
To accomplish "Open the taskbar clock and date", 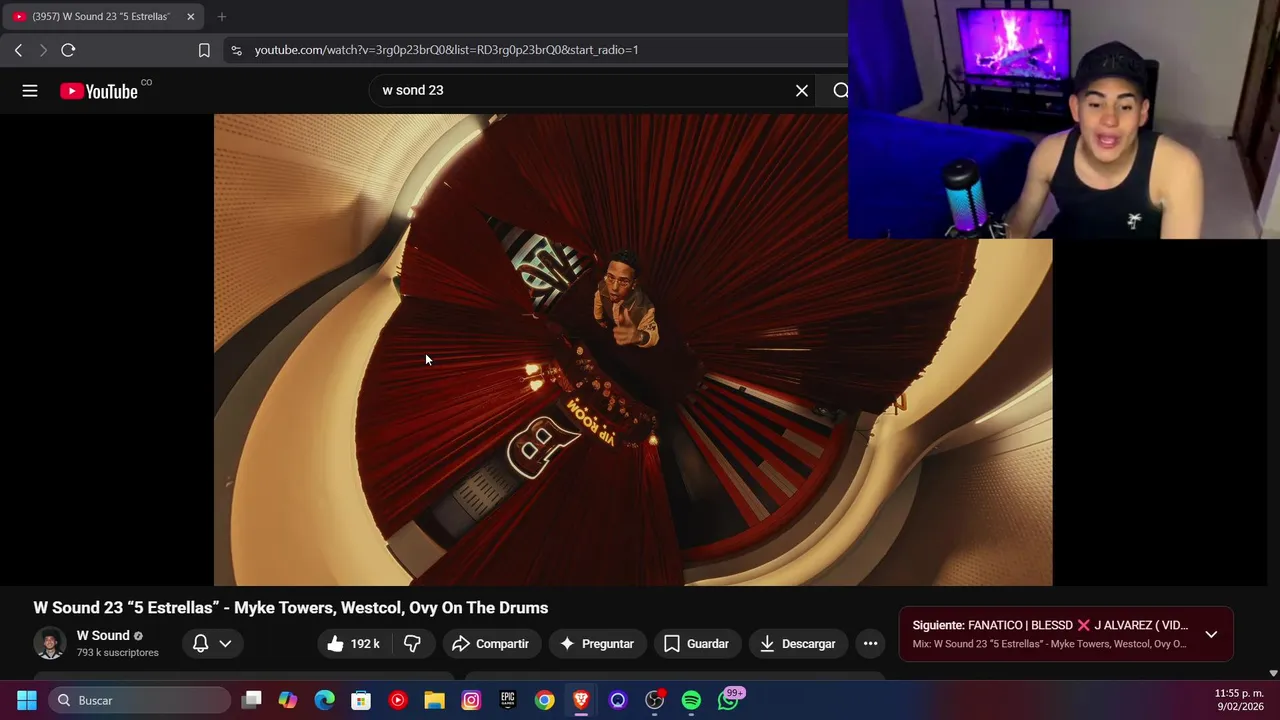I will 1239,700.
